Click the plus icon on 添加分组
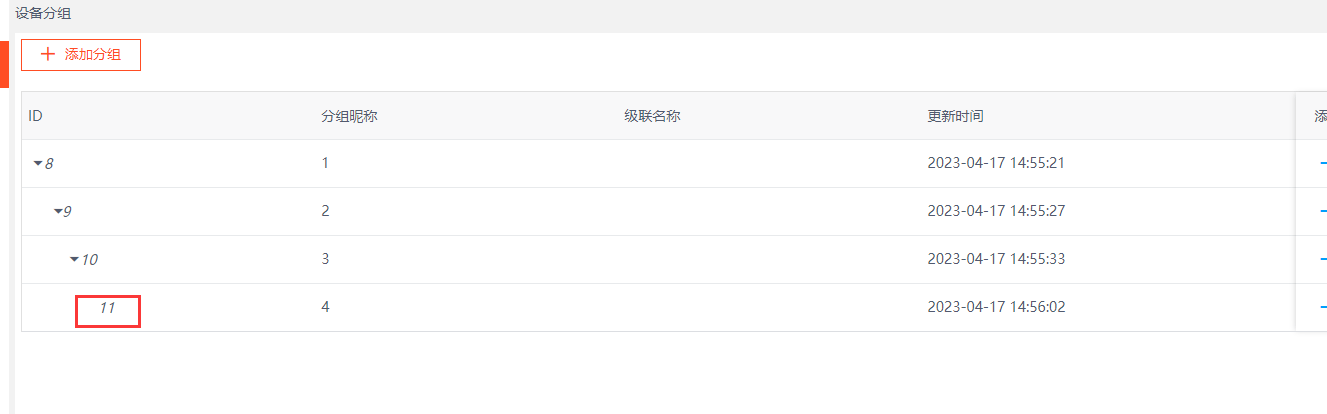The height and width of the screenshot is (414, 1327). (47, 55)
